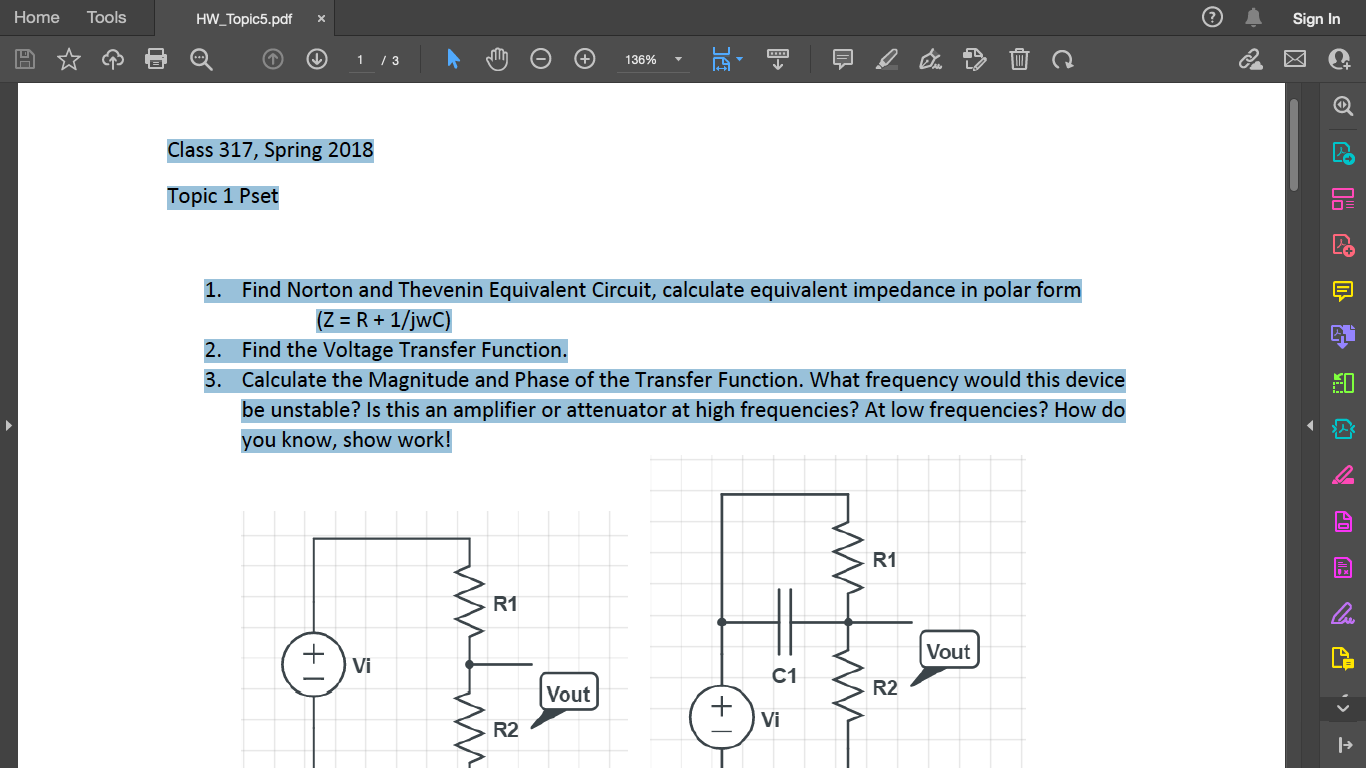This screenshot has width=1366, height=768.
Task: Enable Read Mode with the presentation icon
Action: coord(778,59)
